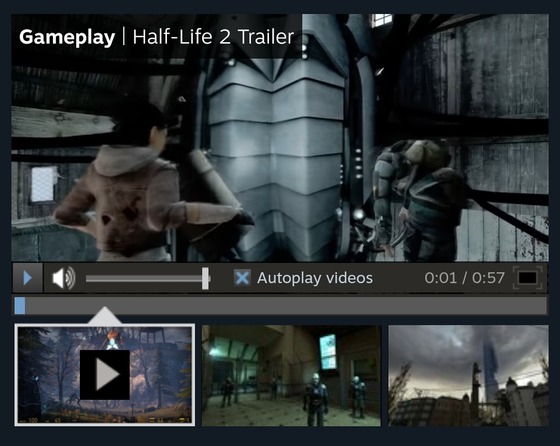Select the forest trailer thumbnail with play icon
This screenshot has width=560, height=446.
point(105,375)
